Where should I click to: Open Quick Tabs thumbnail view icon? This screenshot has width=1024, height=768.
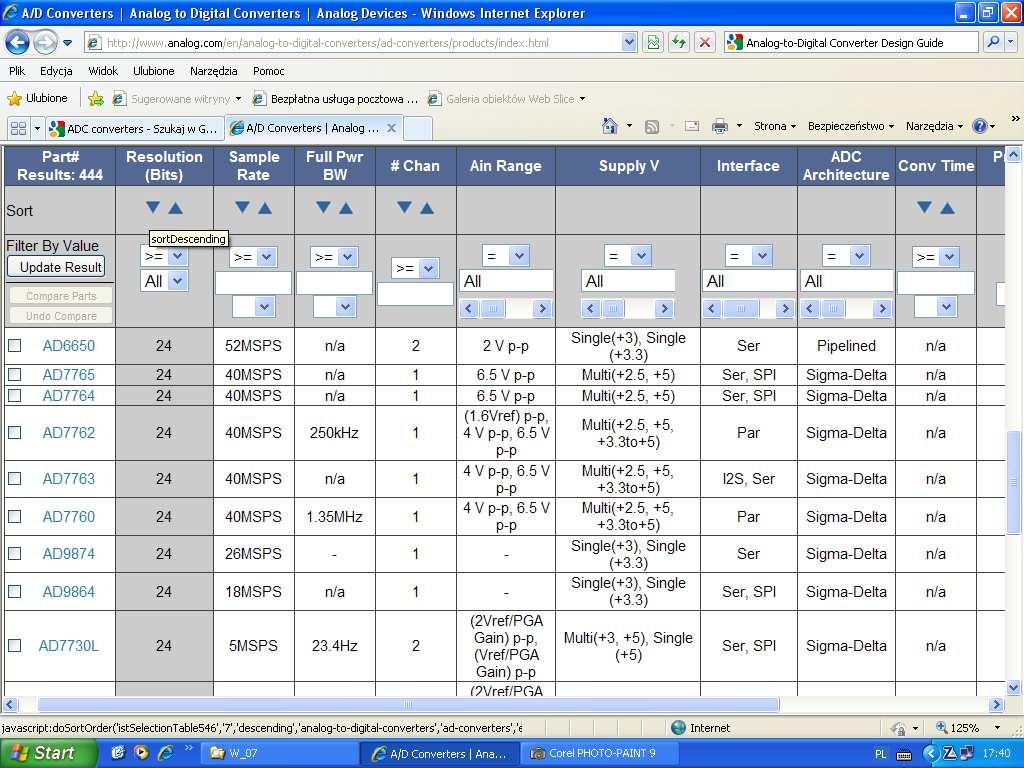pyautogui.click(x=18, y=128)
